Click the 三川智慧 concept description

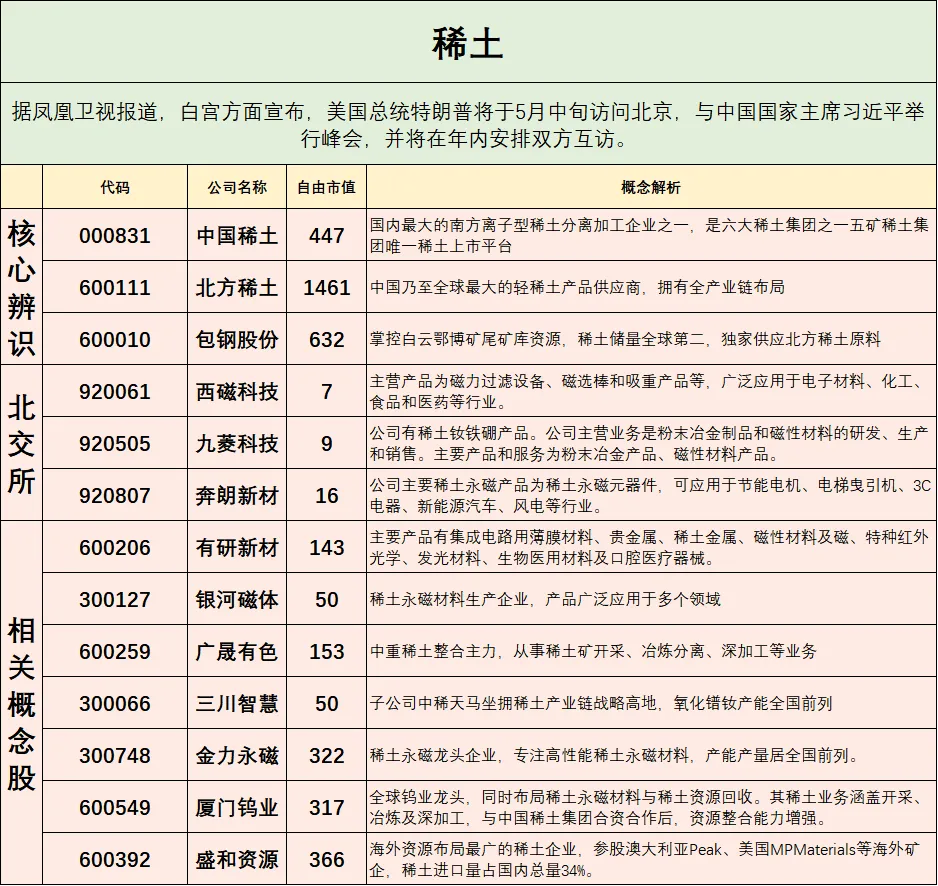click(601, 704)
